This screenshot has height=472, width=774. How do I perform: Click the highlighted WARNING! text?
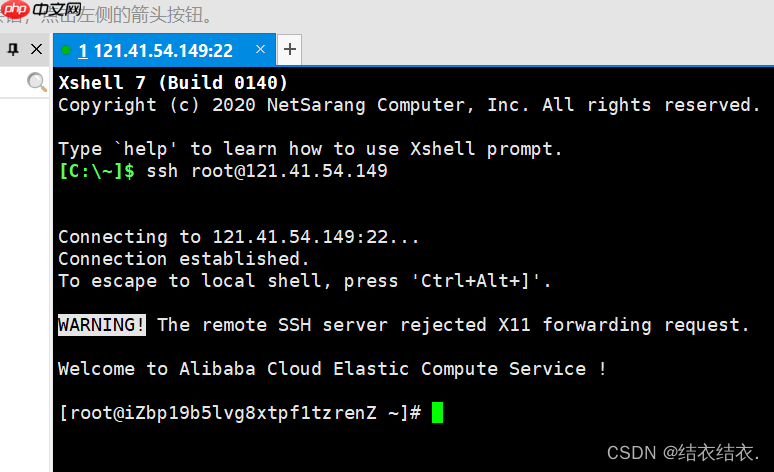[x=102, y=325]
